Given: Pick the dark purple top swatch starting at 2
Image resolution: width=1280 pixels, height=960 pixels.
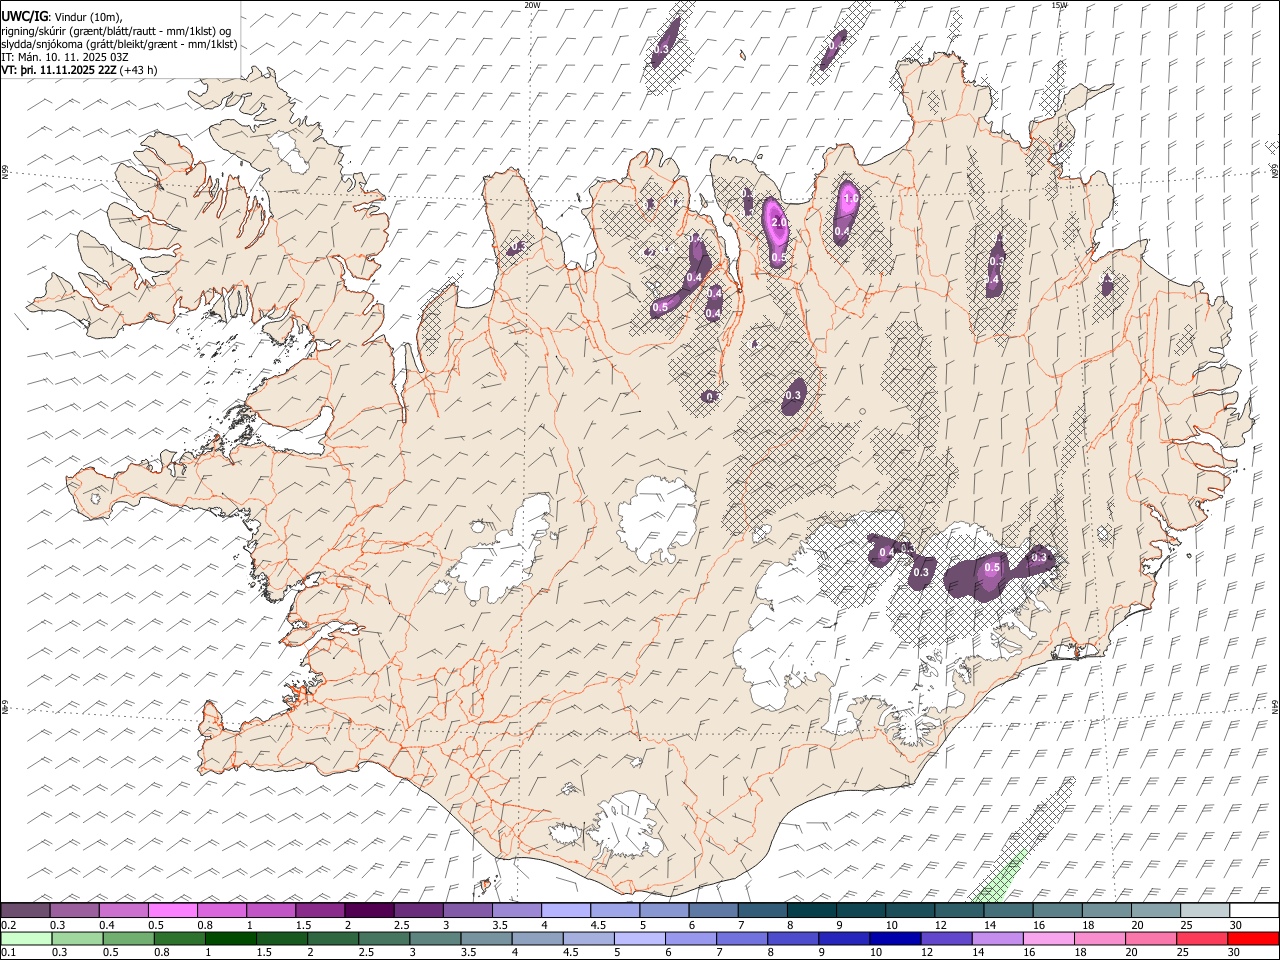Looking at the screenshot, I should 369,911.
